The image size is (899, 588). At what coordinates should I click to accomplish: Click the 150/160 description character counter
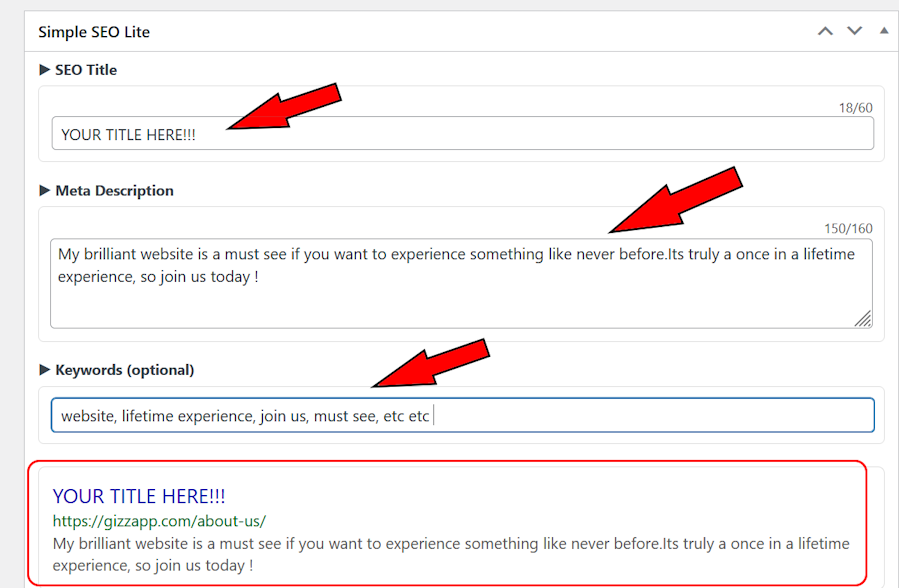848,228
